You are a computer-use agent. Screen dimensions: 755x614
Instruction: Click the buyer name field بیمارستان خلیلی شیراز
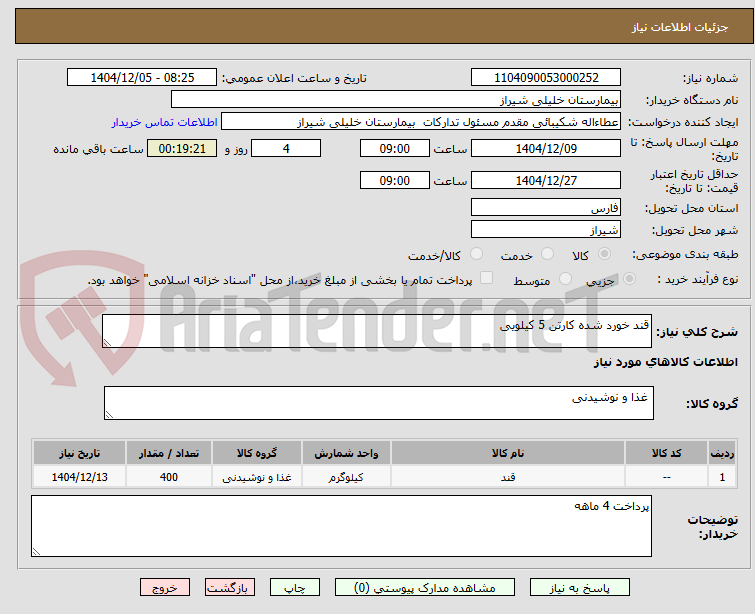pos(396,100)
